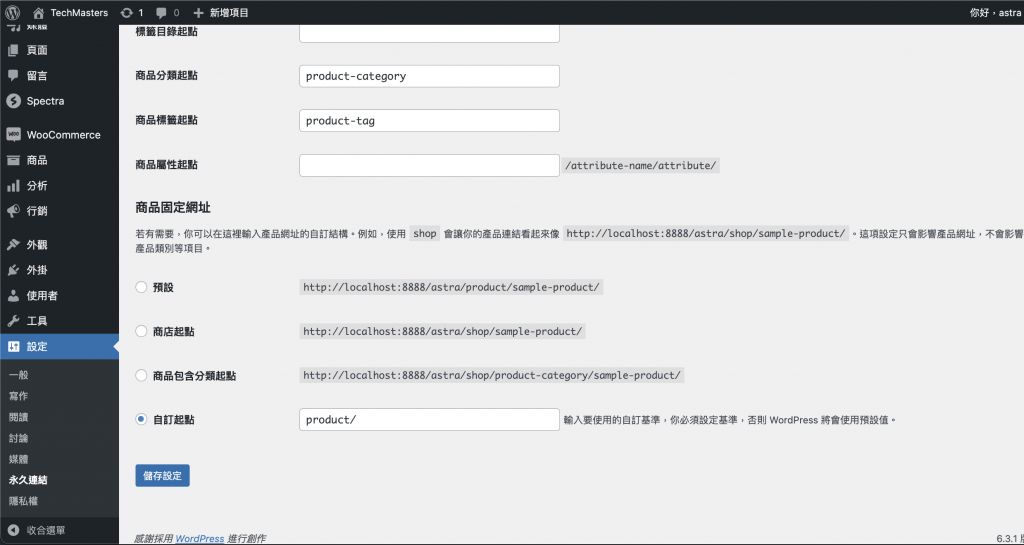Screen dimensions: 1024x545
Task: Open the 寫作 settings submenu
Action: point(19,396)
